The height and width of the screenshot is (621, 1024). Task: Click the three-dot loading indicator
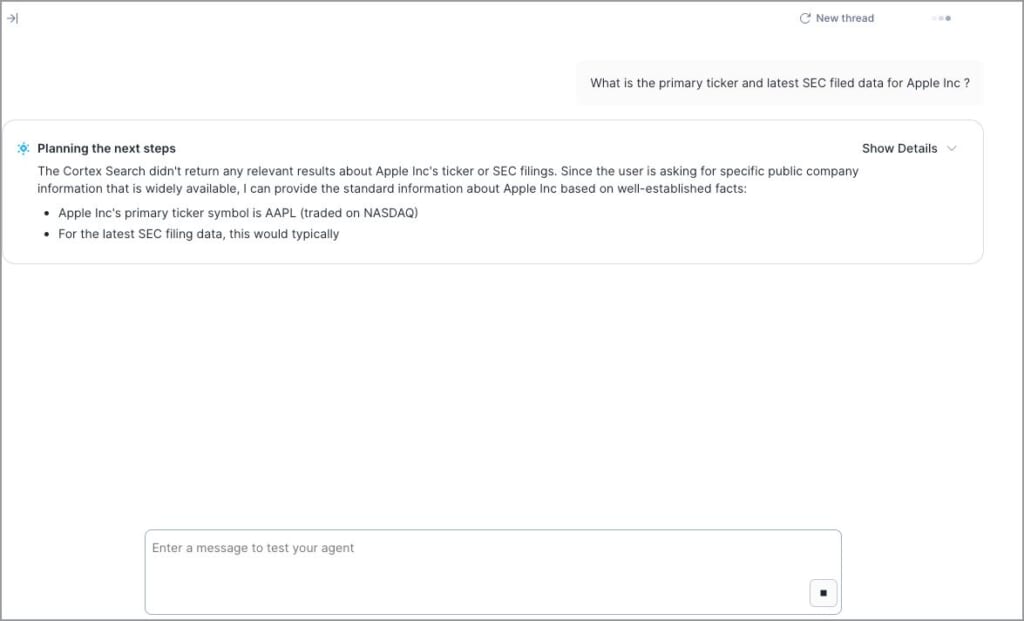pyautogui.click(x=941, y=18)
